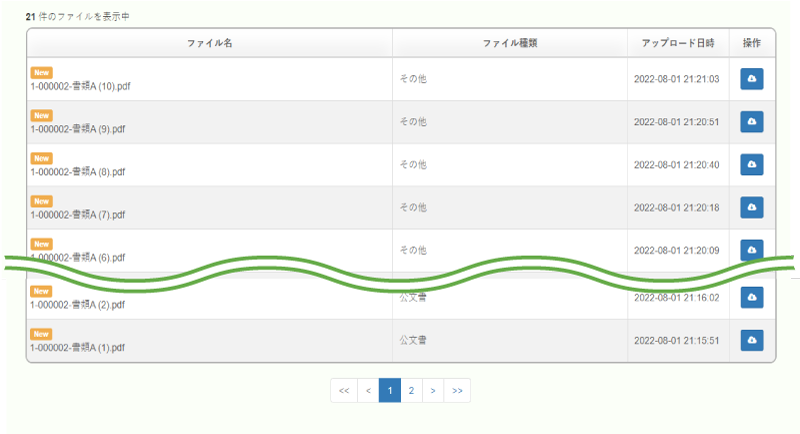Click the New badge on 書類A (10).pdf
This screenshot has height=434, width=800.
tap(41, 72)
